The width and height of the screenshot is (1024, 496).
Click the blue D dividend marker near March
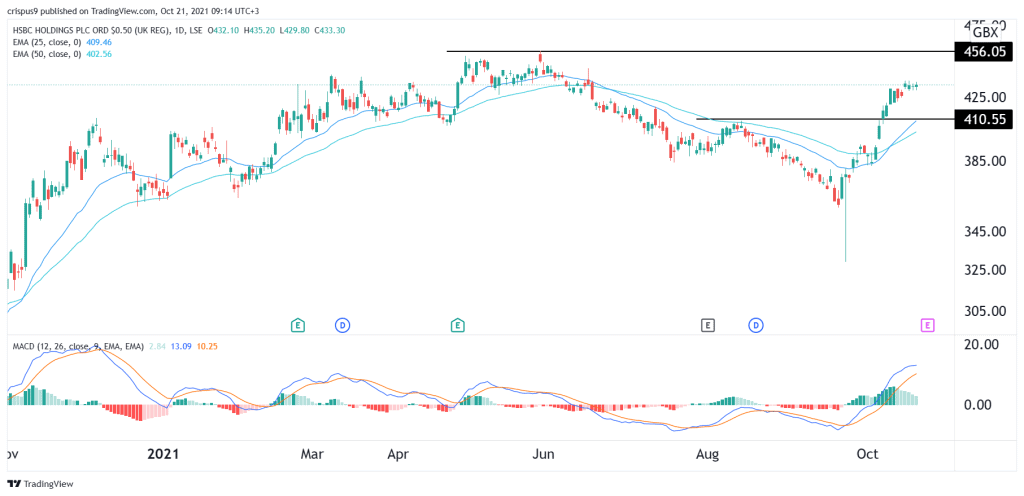point(342,324)
